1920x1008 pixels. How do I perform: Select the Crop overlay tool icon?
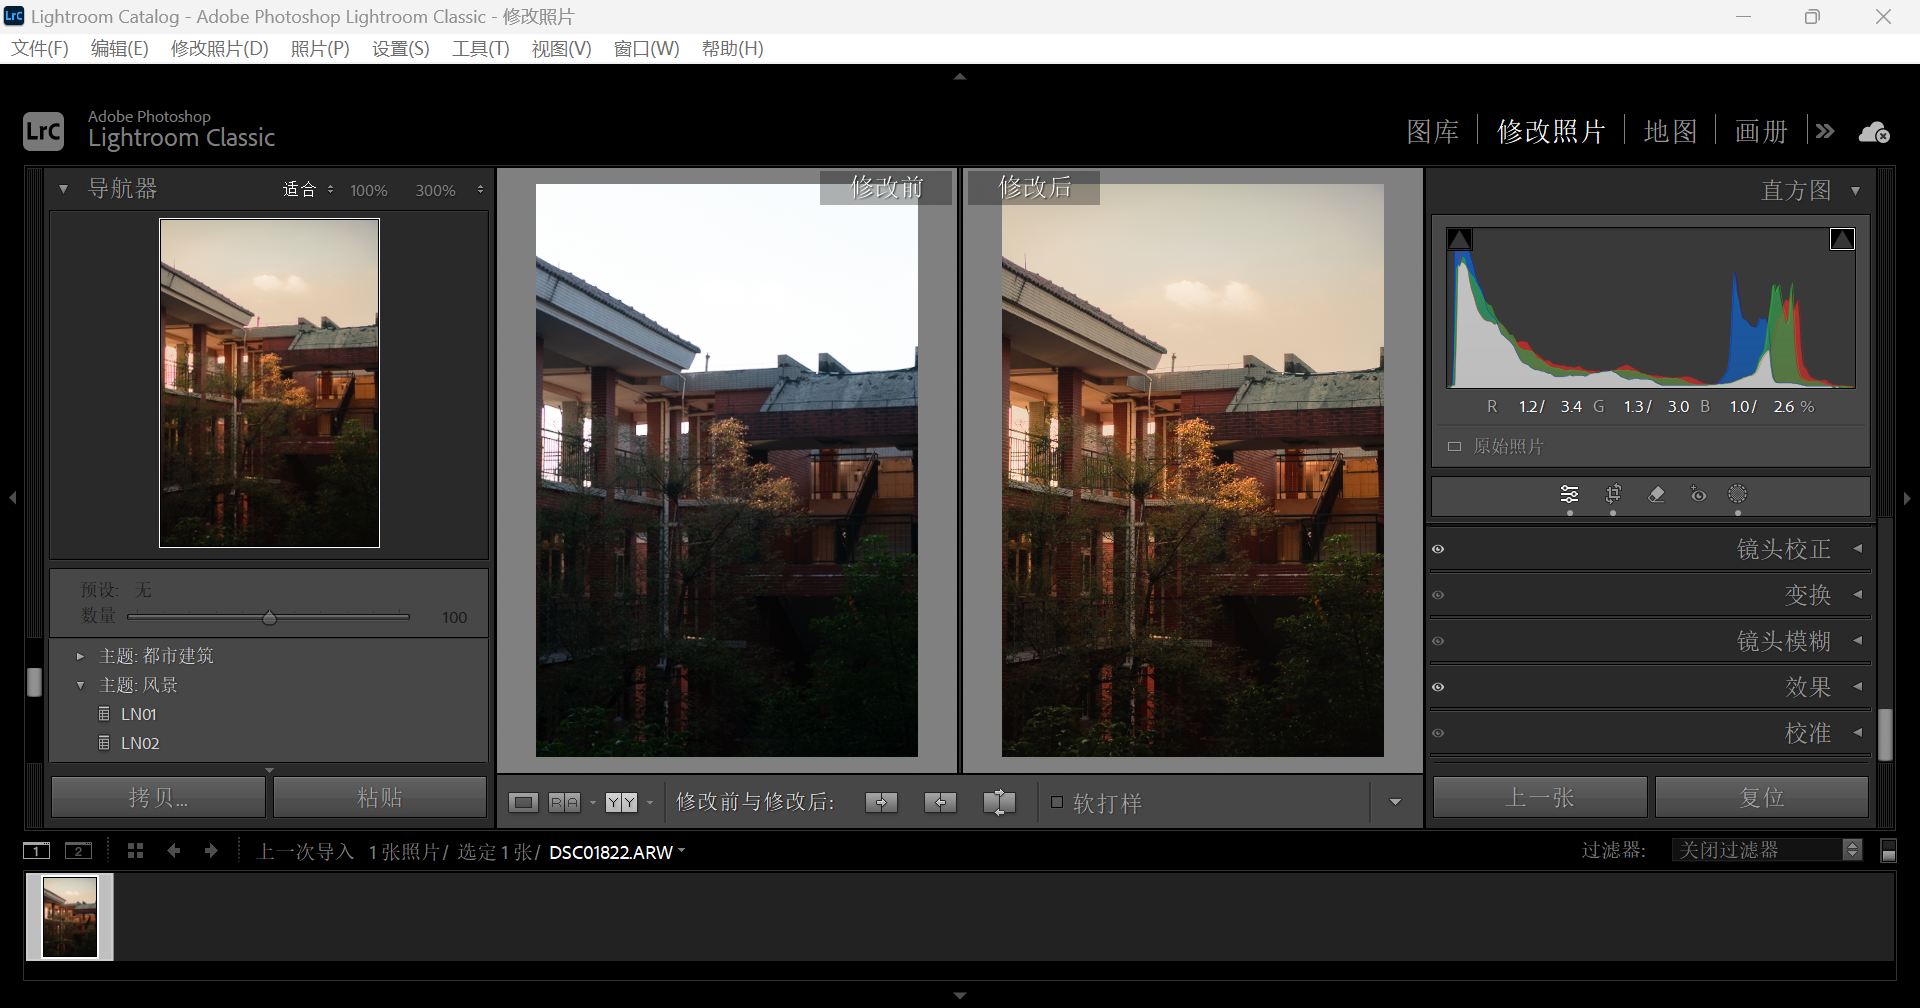1613,494
